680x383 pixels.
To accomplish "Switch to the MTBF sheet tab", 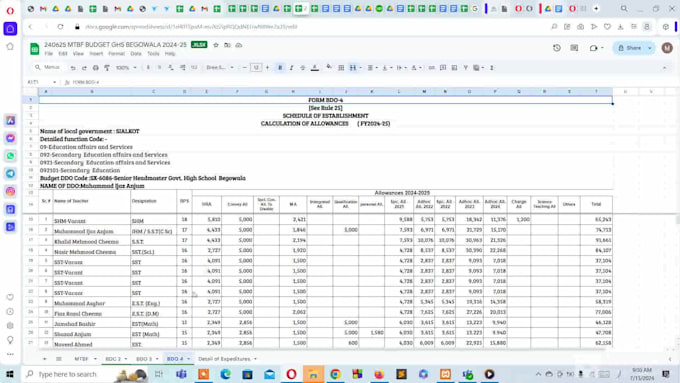I will coord(81,359).
